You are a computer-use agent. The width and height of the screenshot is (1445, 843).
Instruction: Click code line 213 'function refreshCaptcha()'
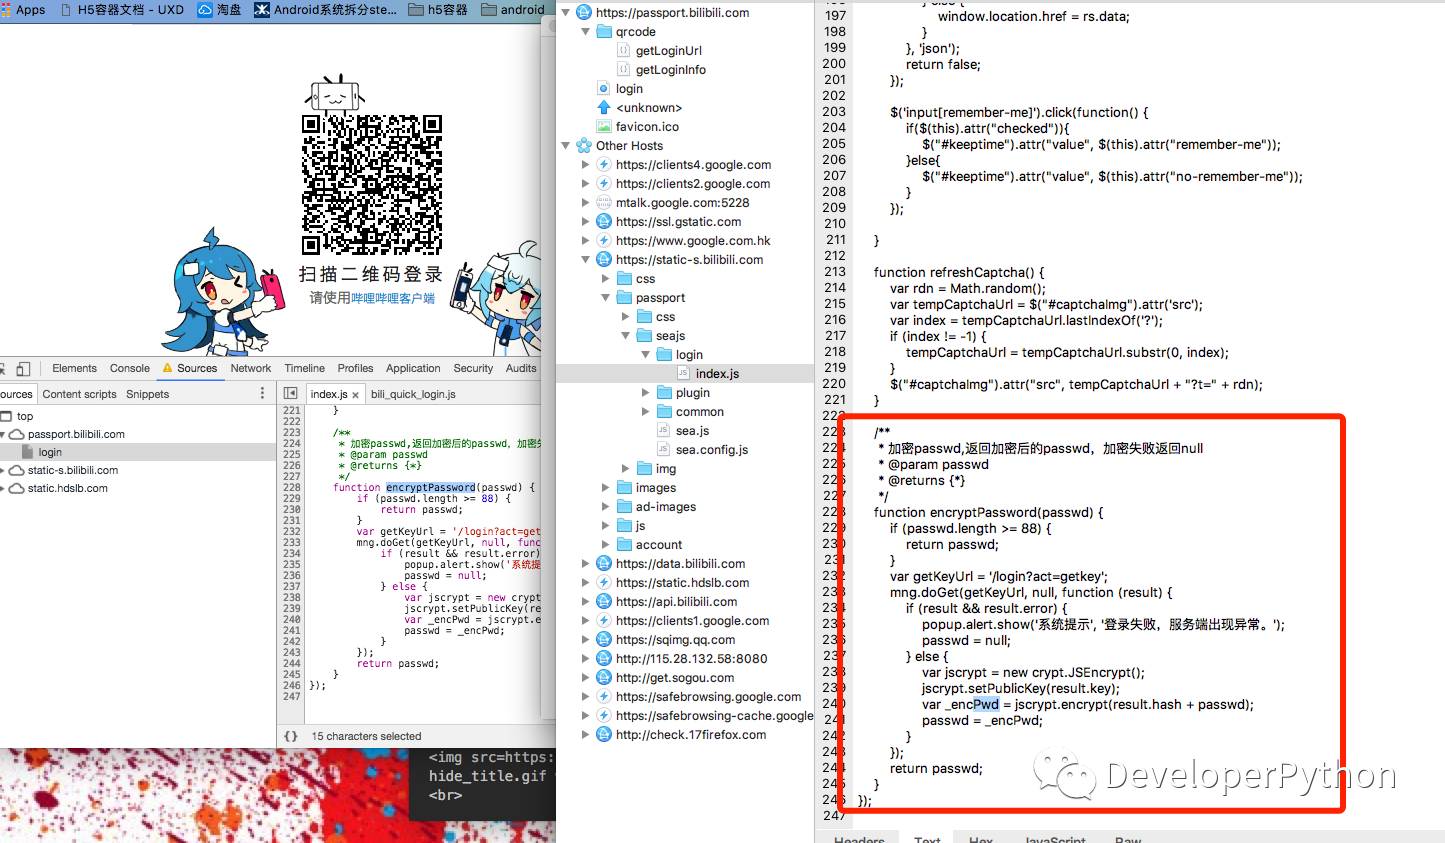pos(958,272)
